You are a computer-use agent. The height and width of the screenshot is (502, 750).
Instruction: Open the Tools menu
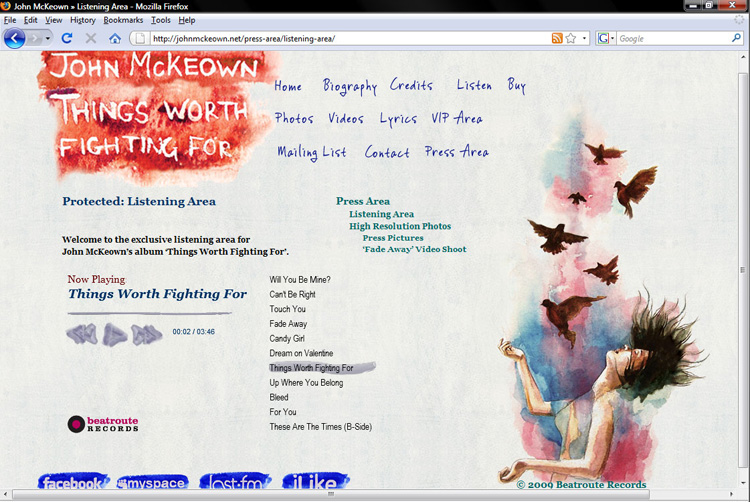[161, 20]
